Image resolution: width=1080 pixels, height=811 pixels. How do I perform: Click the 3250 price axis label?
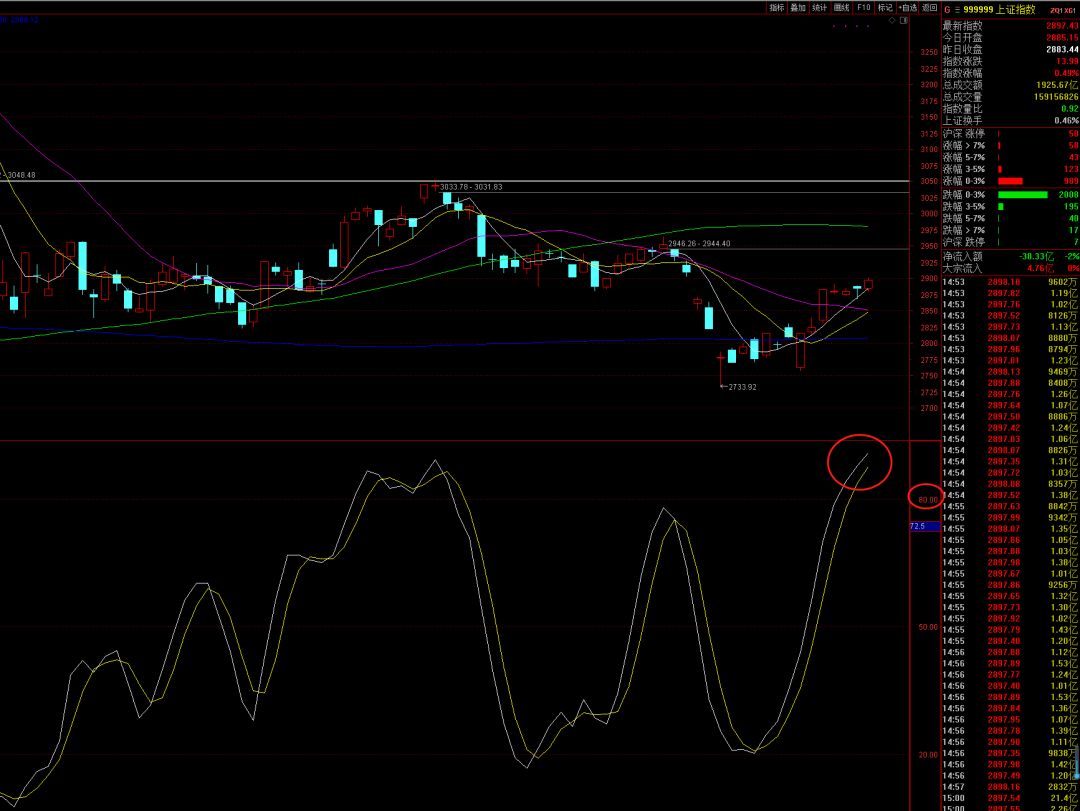[929, 52]
